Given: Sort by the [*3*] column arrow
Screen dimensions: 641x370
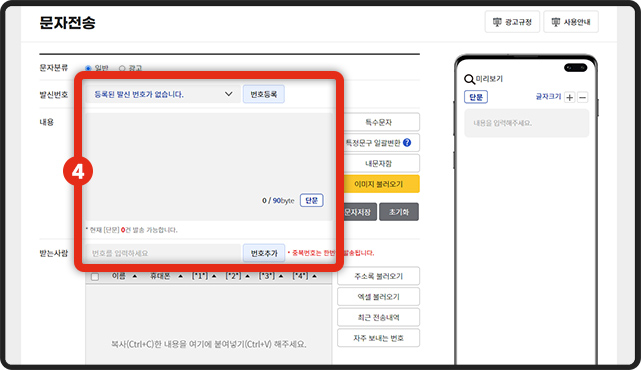Looking at the screenshot, I should point(281,276).
